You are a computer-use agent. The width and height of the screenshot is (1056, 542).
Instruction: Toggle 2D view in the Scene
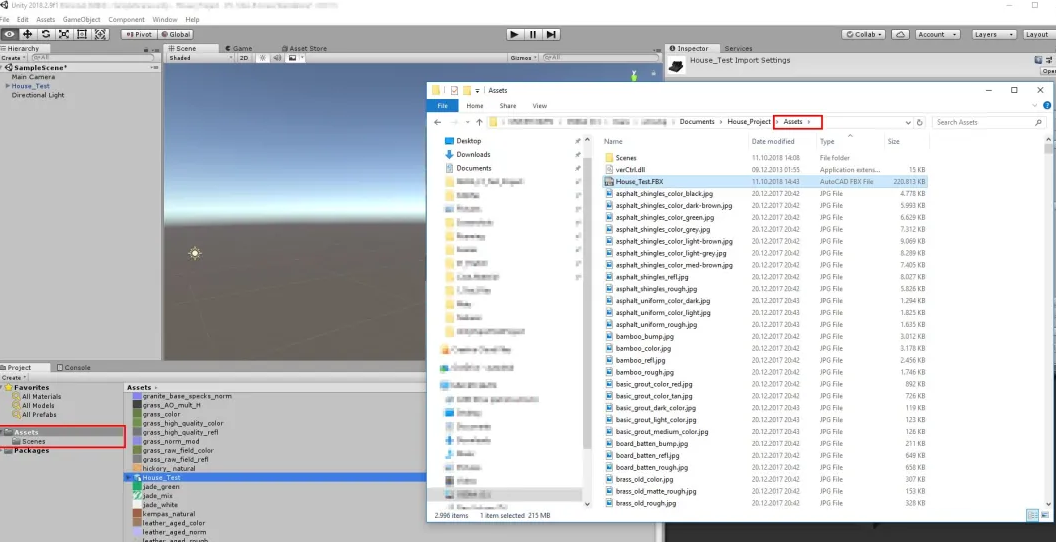tap(244, 58)
